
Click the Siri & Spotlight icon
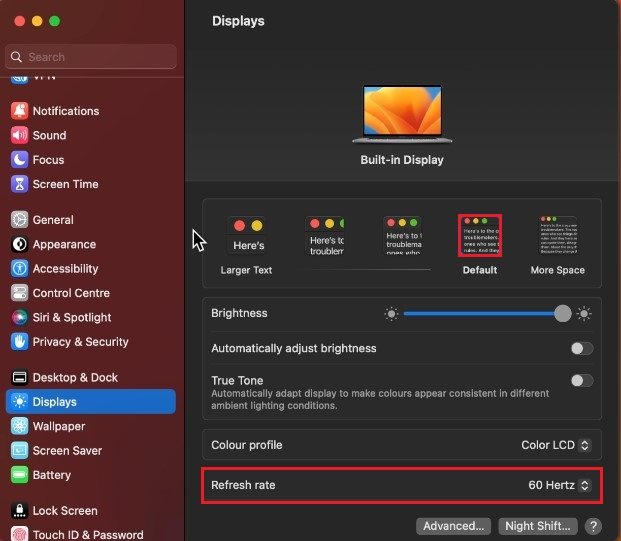pyautogui.click(x=19, y=317)
